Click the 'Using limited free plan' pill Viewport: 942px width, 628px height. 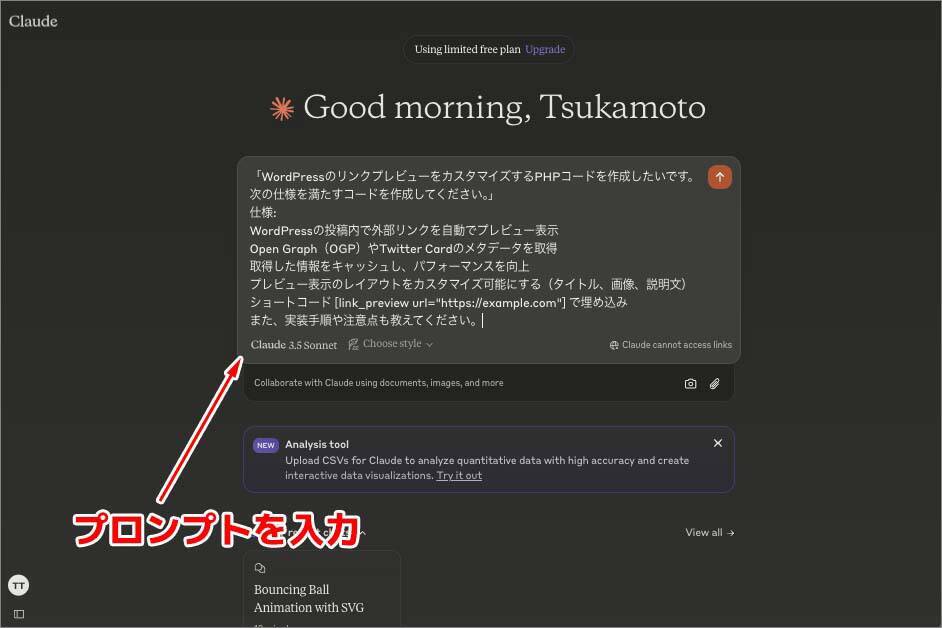[x=467, y=49]
